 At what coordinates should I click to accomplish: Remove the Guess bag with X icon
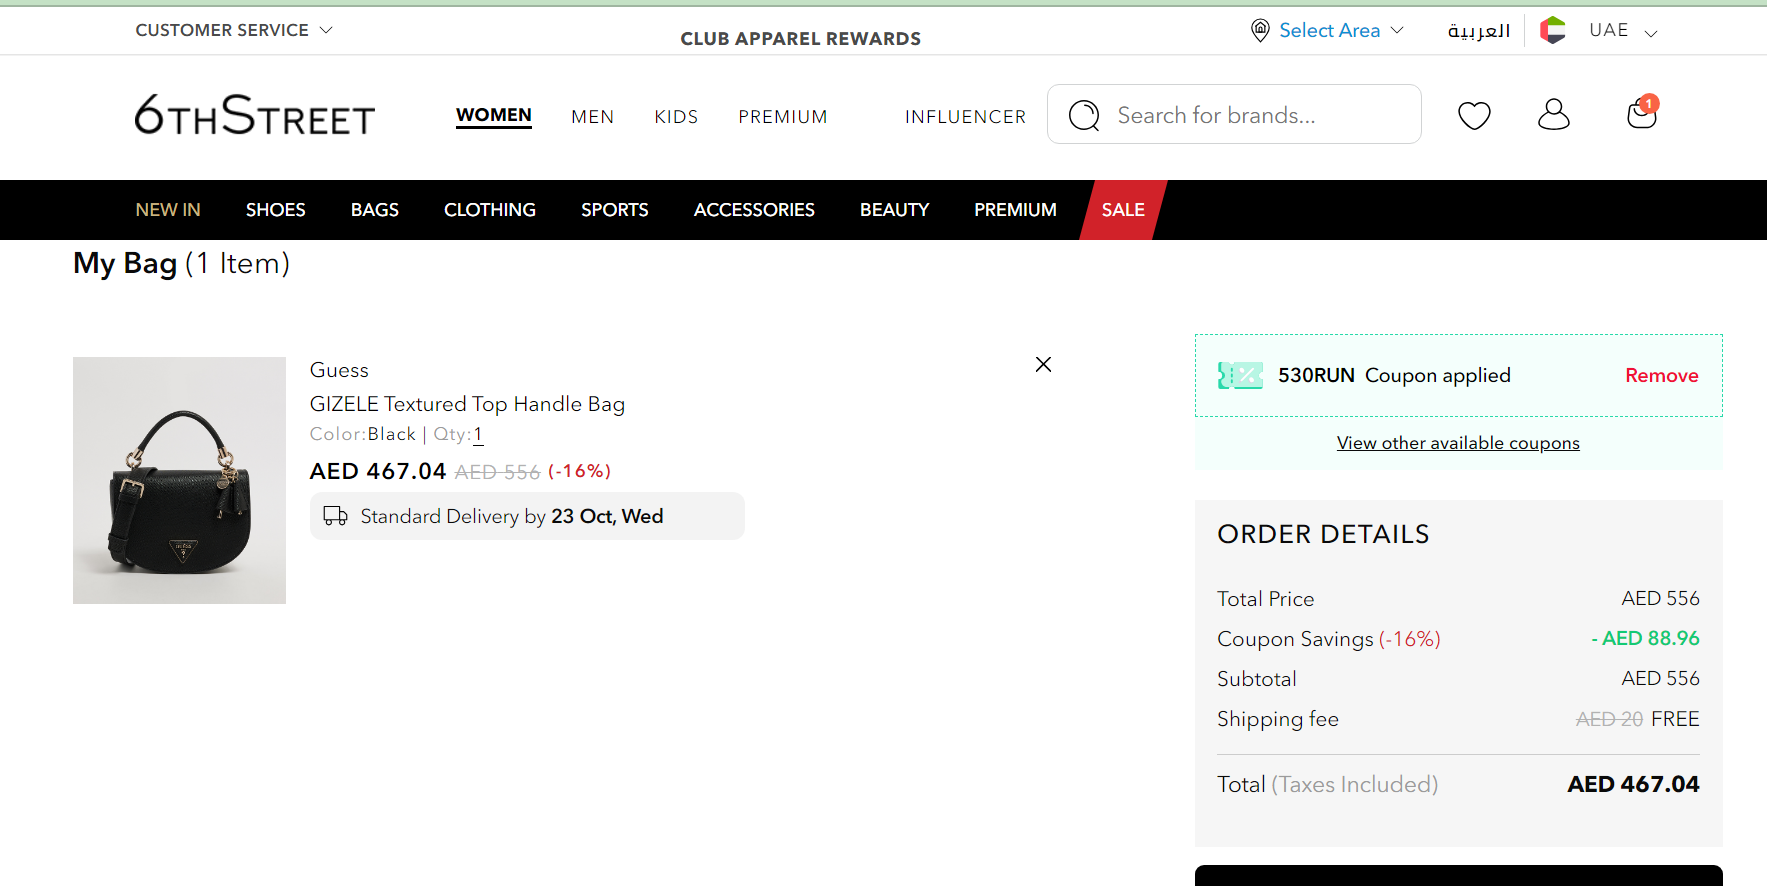1043,364
